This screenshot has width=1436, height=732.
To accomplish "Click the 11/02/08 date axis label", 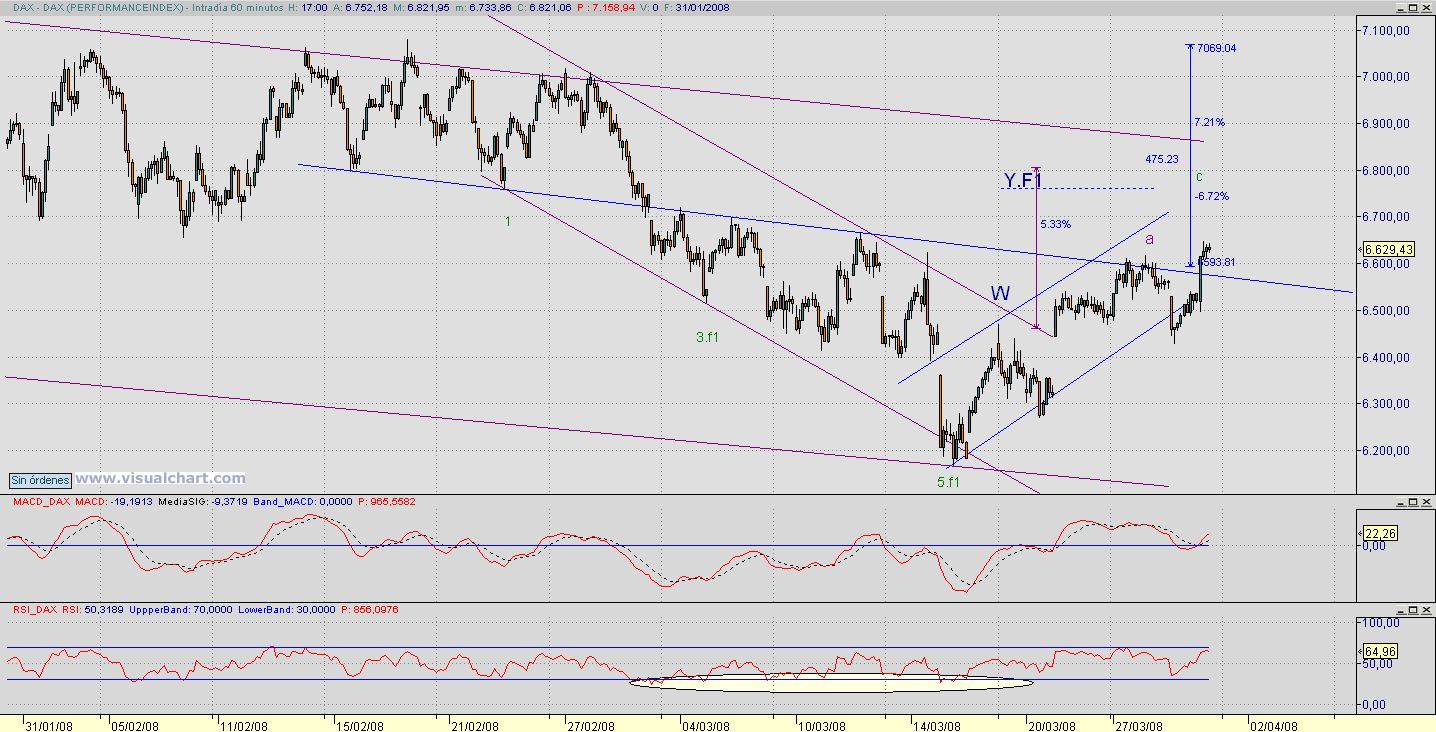I will 244,725.
